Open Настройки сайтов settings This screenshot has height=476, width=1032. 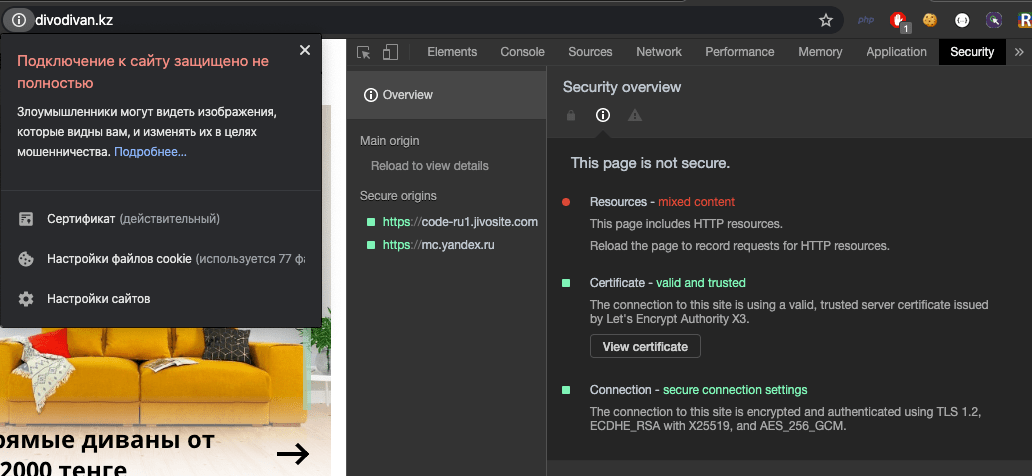[98, 298]
